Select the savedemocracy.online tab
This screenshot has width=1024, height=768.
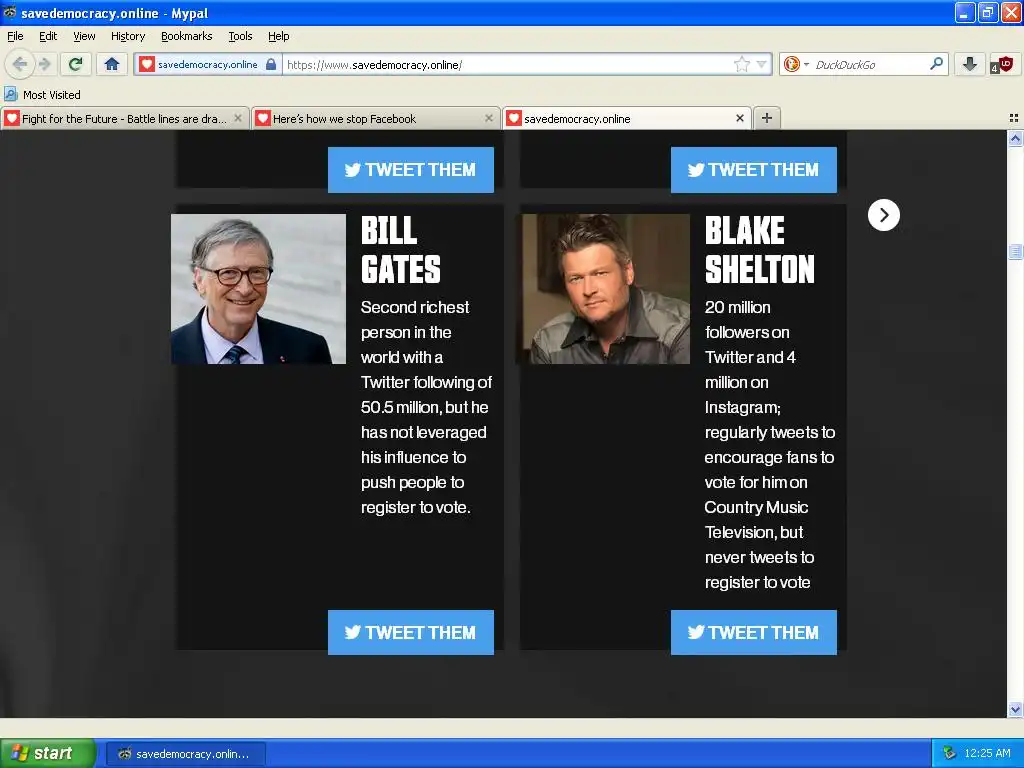point(627,118)
